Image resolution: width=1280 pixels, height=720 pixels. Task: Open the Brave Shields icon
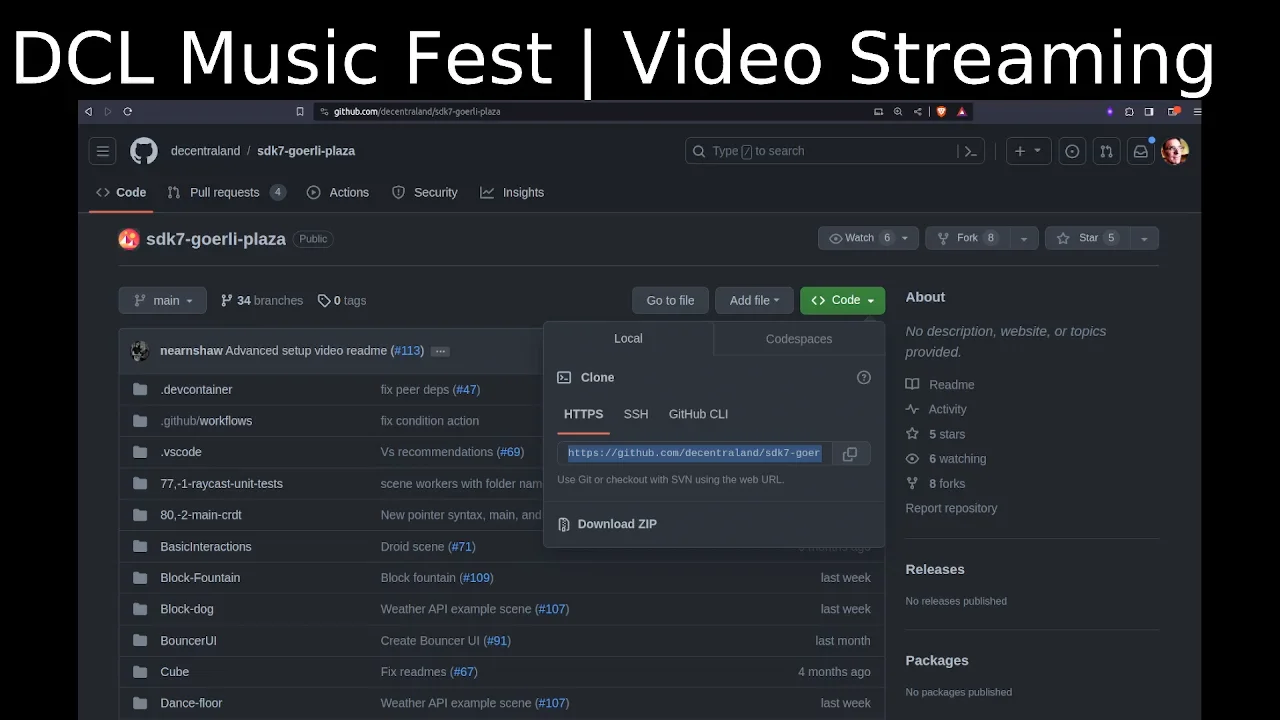(x=941, y=111)
